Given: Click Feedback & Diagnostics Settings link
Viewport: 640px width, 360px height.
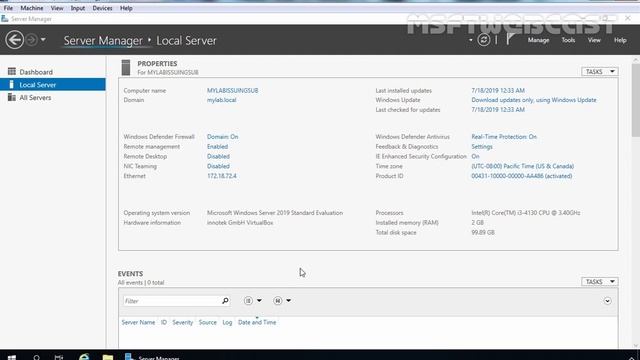Looking at the screenshot, I should coord(482,147).
